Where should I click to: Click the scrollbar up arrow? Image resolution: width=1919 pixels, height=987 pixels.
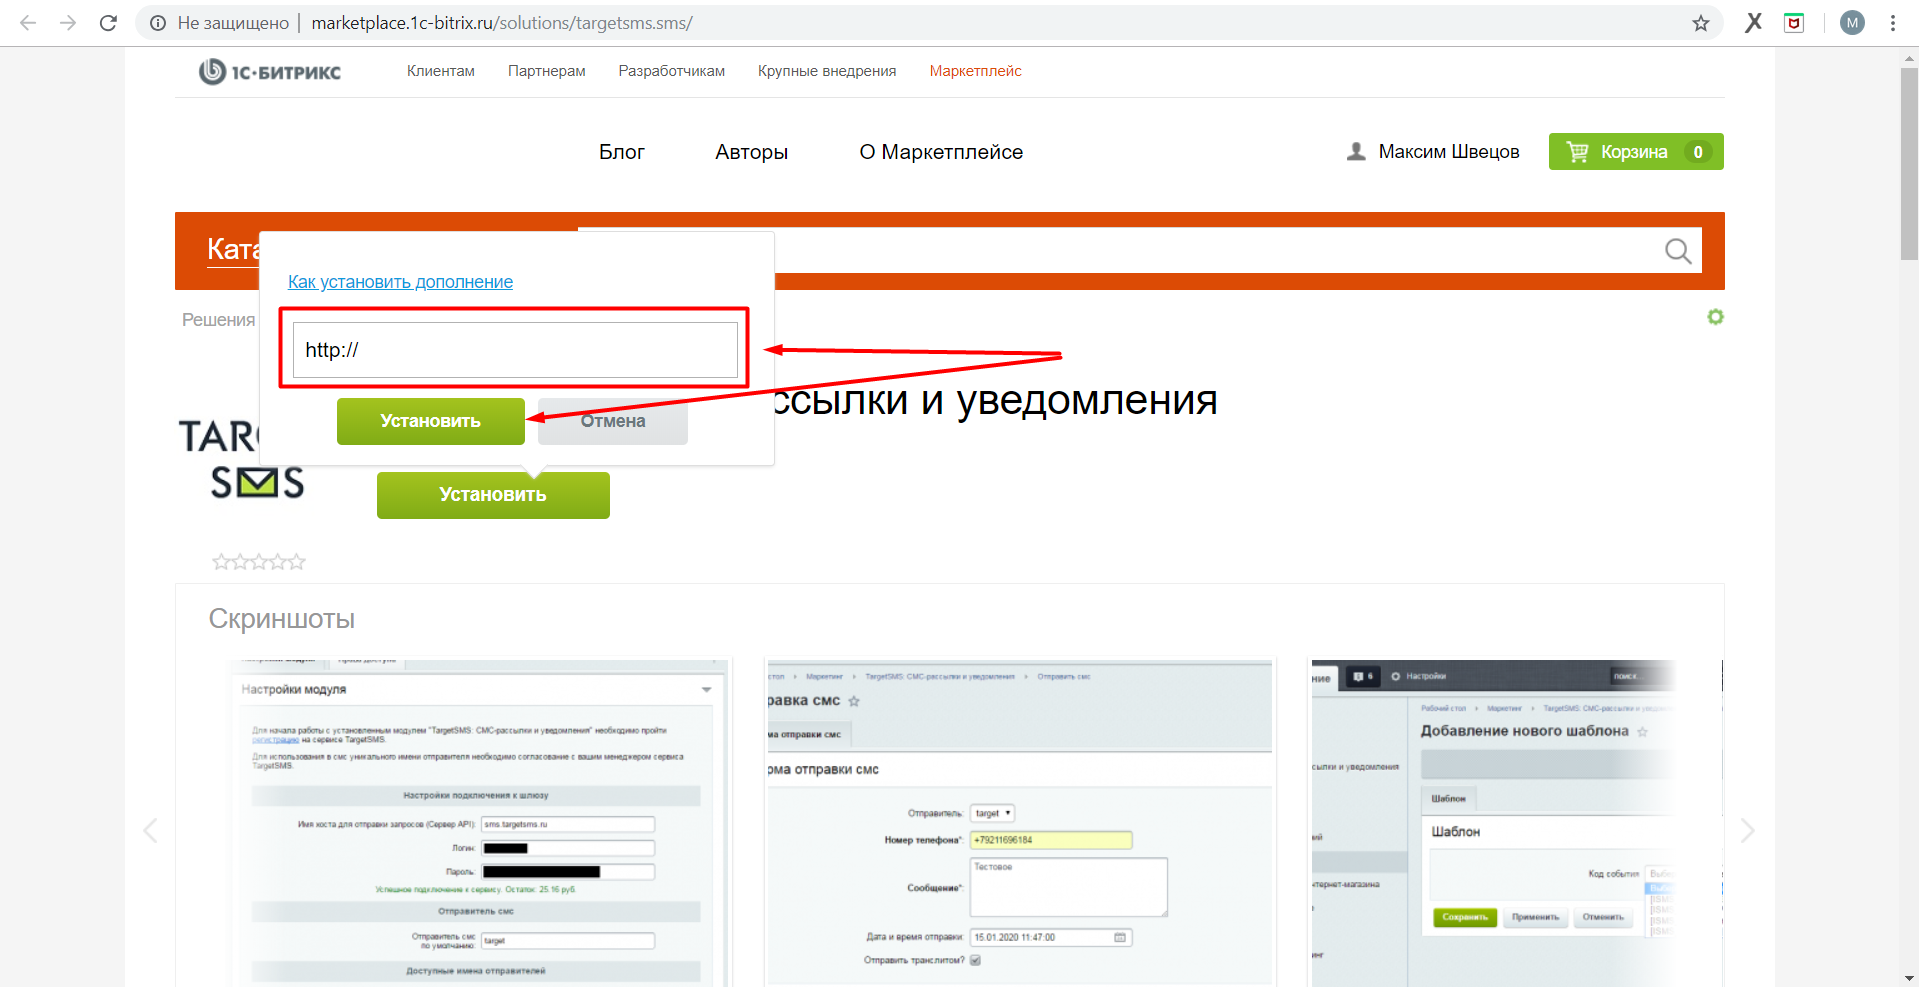pyautogui.click(x=1909, y=58)
